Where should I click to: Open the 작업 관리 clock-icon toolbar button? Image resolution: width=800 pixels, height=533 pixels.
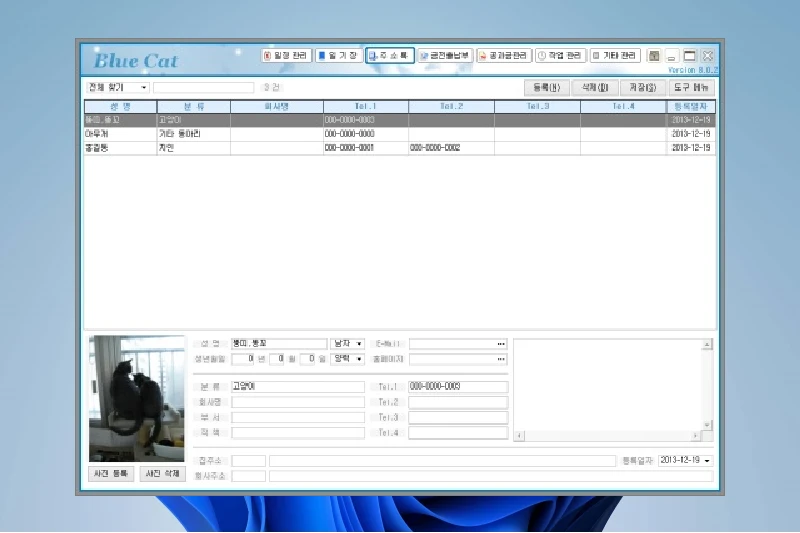(560, 56)
